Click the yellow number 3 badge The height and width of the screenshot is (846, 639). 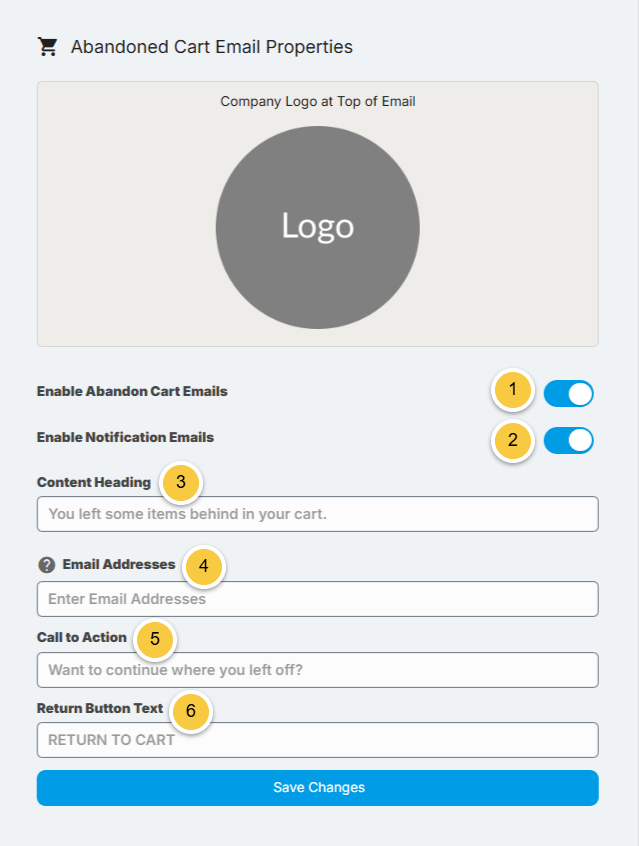click(181, 482)
